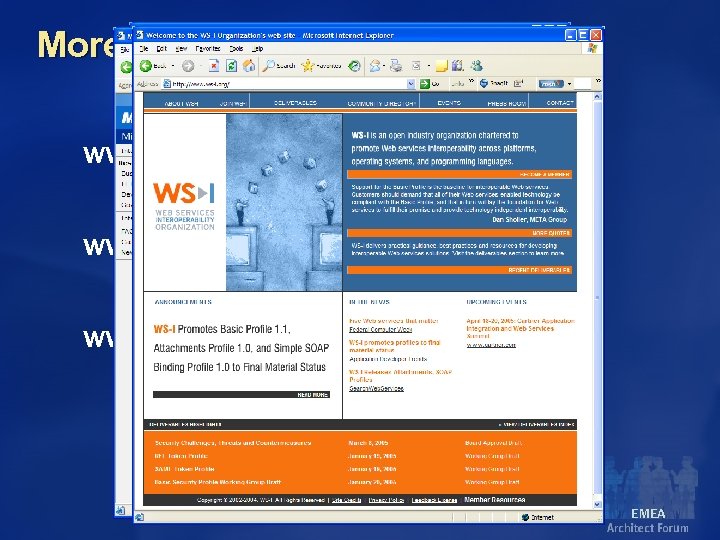Click the BECOME A MEMBER orange bar
This screenshot has width=720, height=540.
(459, 174)
